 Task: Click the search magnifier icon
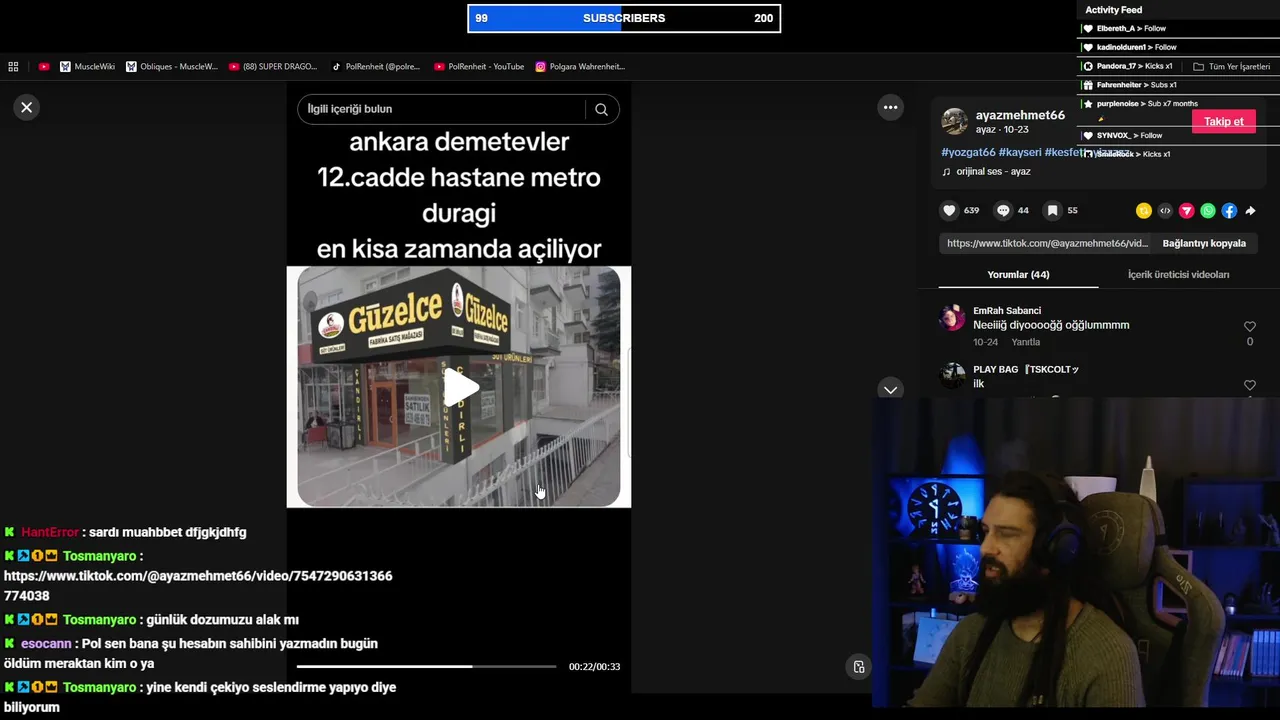click(x=601, y=109)
